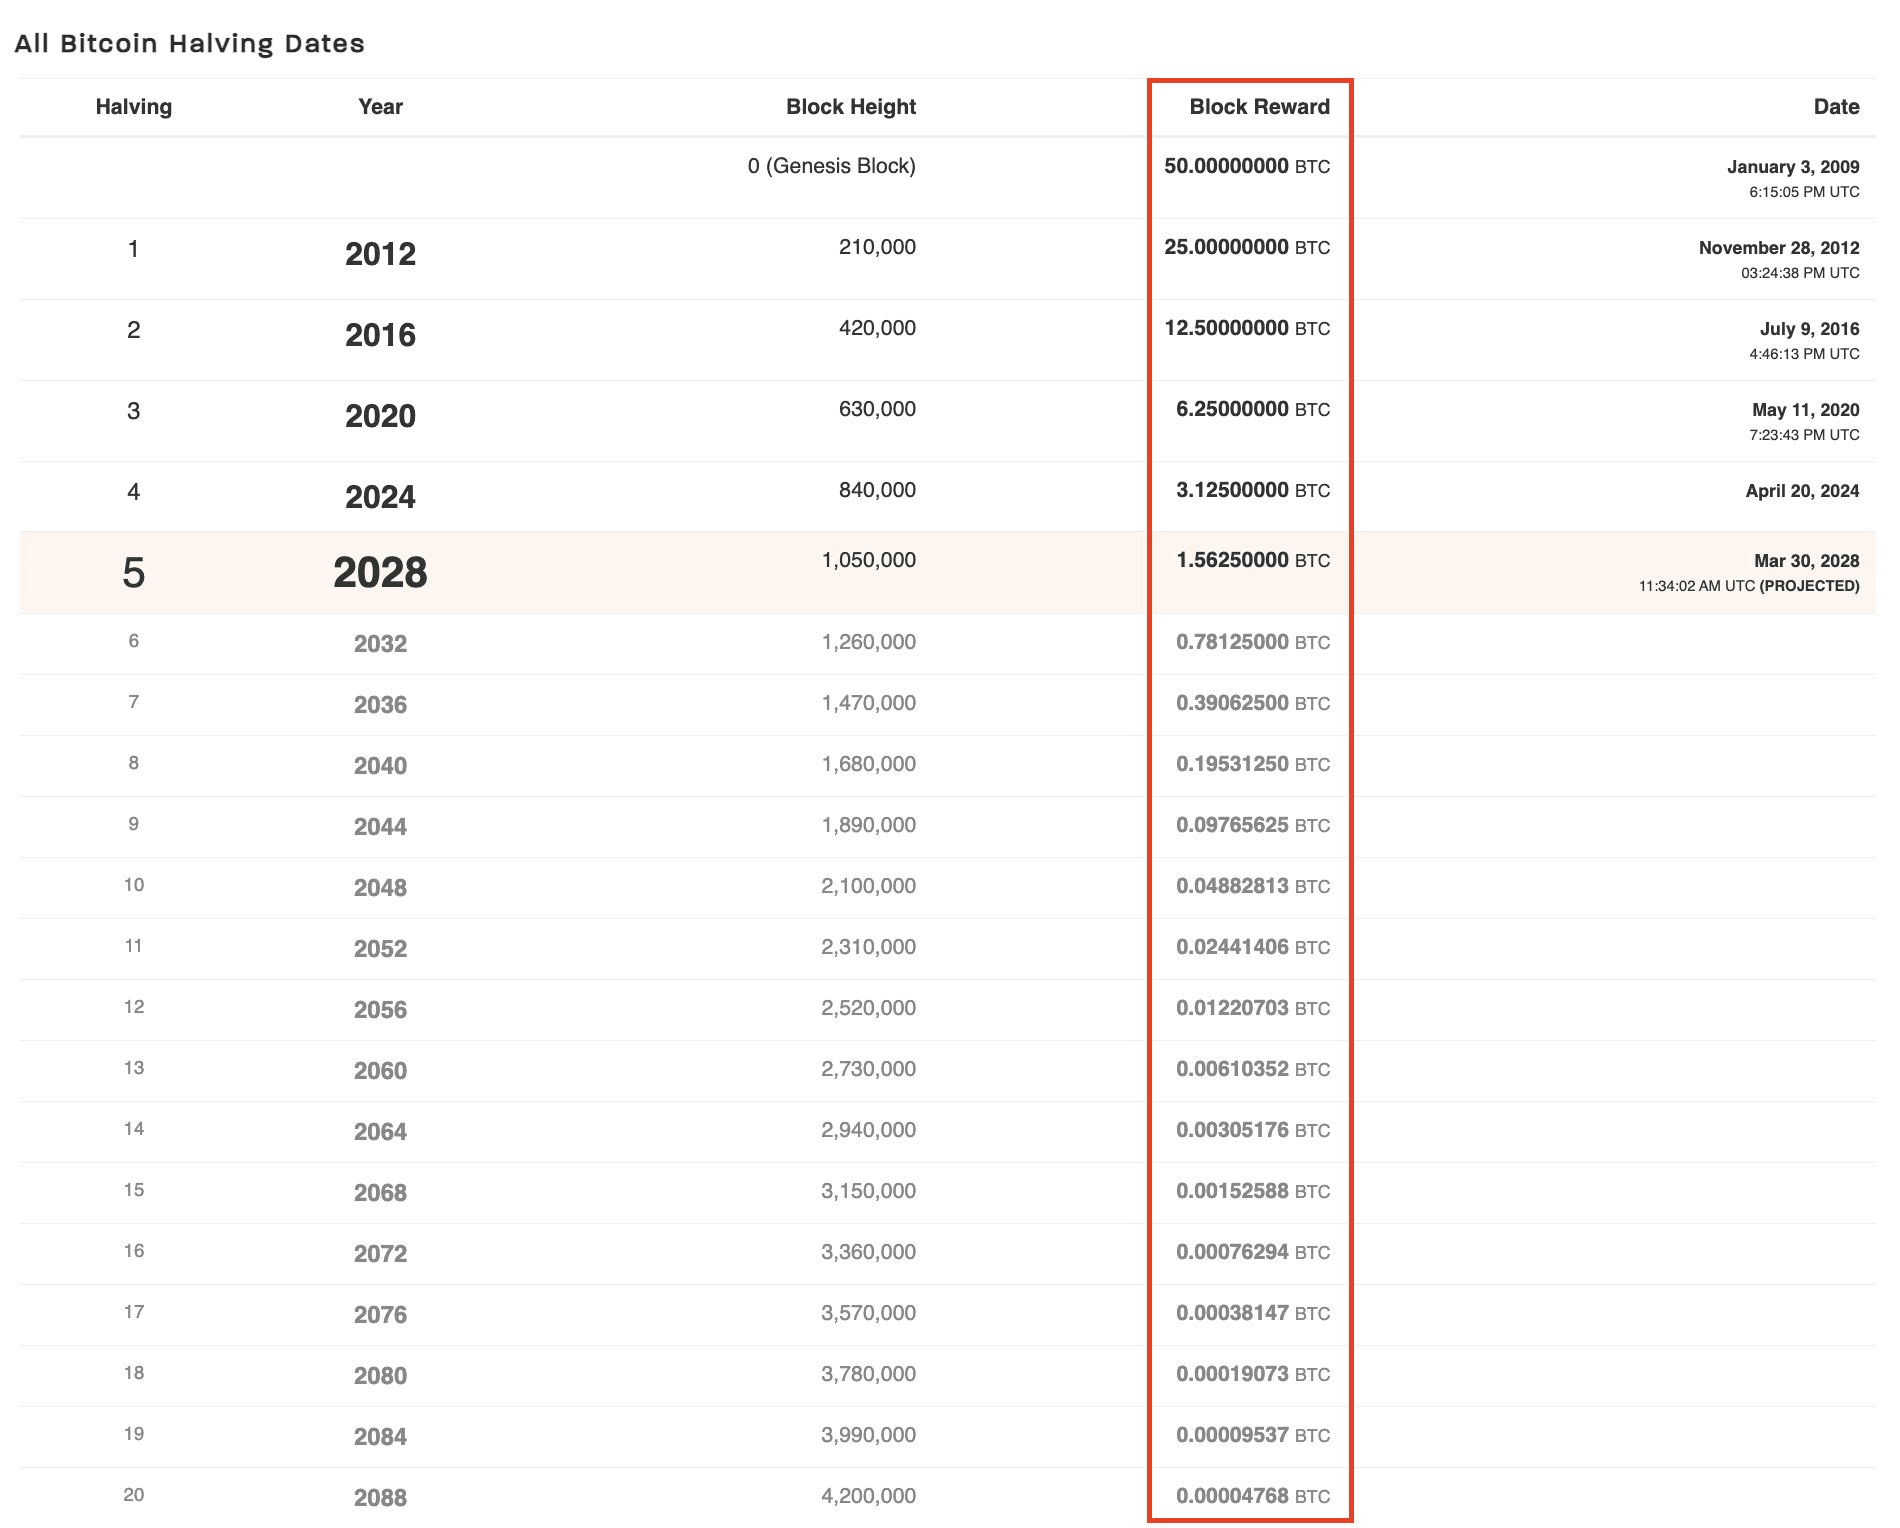
Task: Select the 0.00038147 BTC reward
Action: coord(1253,1313)
